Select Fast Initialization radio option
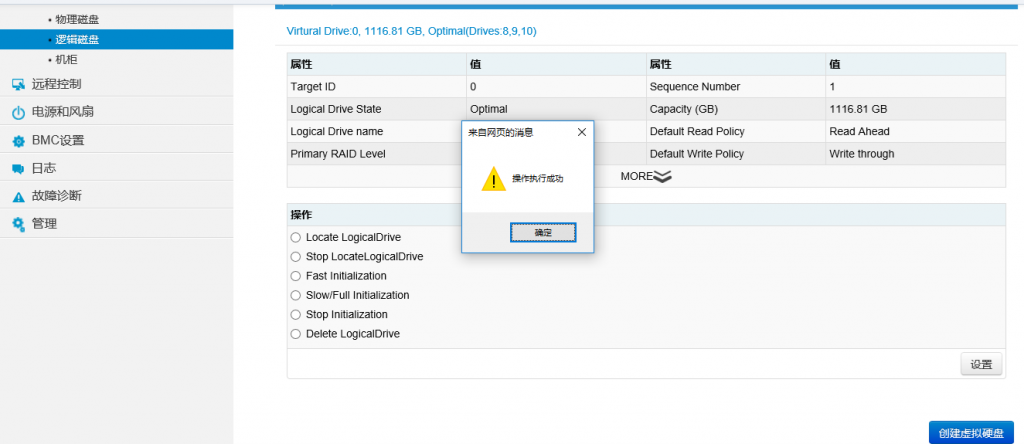Screen dimensions: 1024x444 point(295,276)
